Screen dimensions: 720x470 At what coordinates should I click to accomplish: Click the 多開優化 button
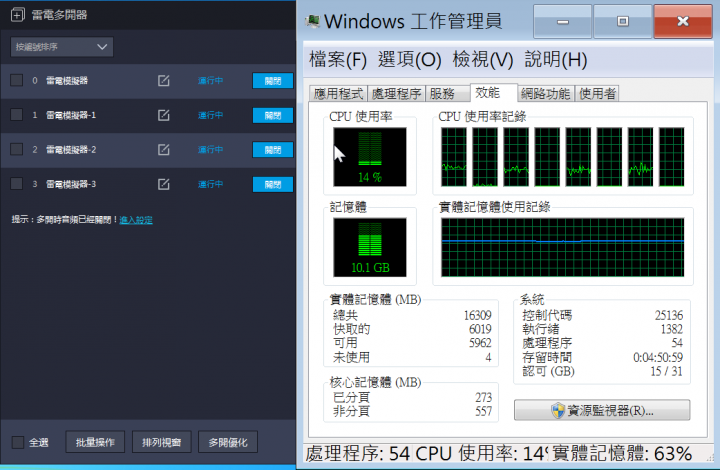click(x=228, y=442)
